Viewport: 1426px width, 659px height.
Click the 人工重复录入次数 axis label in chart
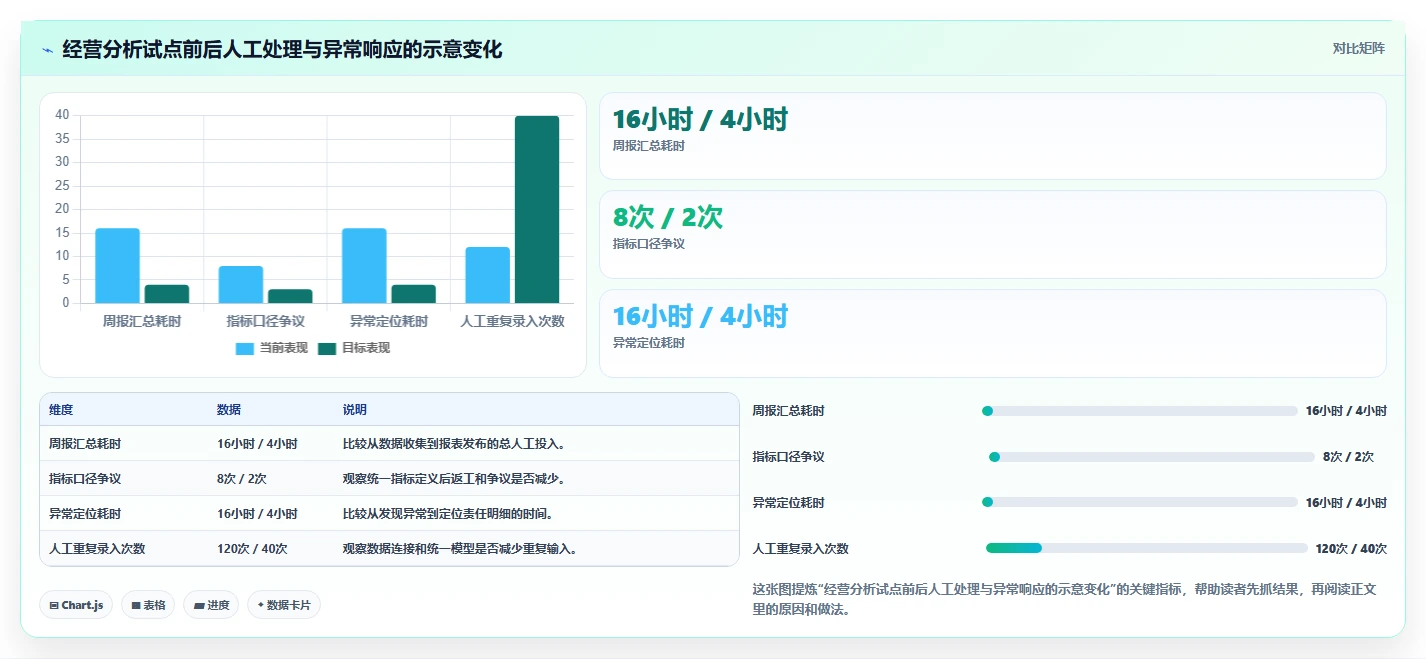coord(512,322)
